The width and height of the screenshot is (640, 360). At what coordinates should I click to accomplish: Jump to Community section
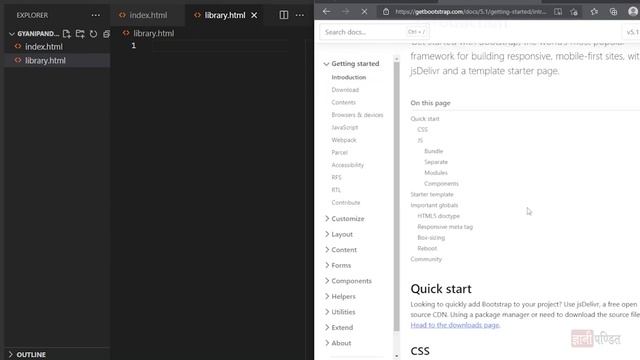click(x=426, y=259)
